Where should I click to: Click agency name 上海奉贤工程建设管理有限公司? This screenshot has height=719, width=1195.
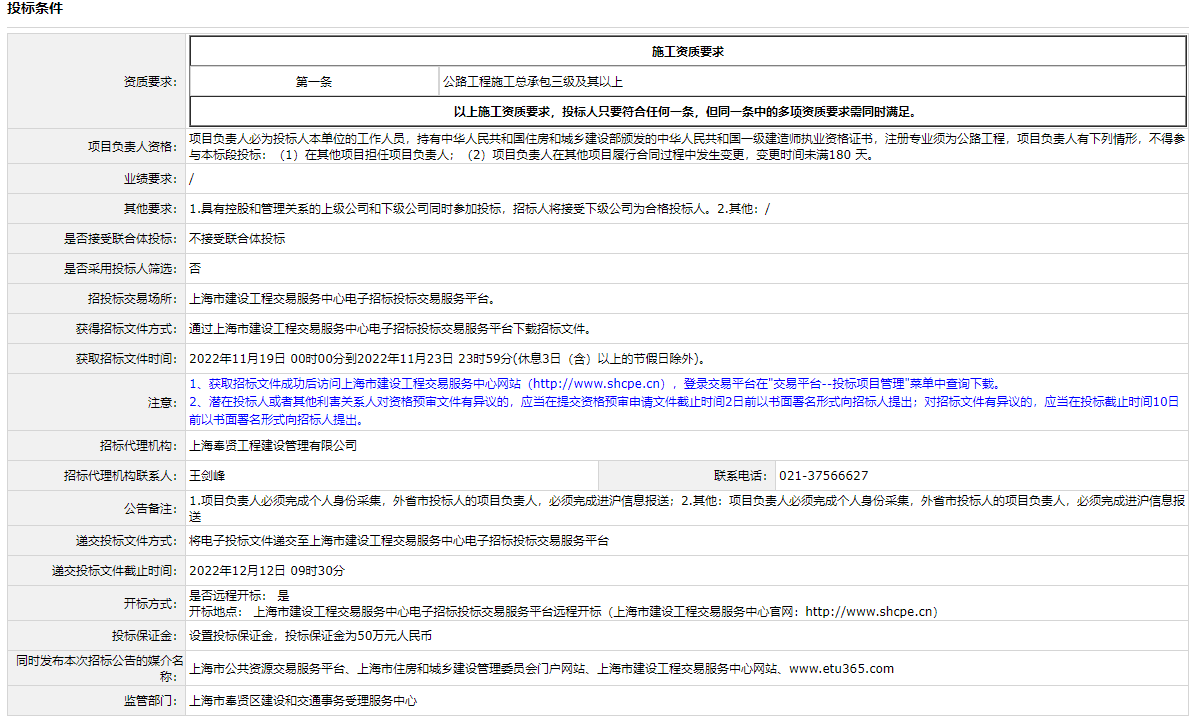272,446
